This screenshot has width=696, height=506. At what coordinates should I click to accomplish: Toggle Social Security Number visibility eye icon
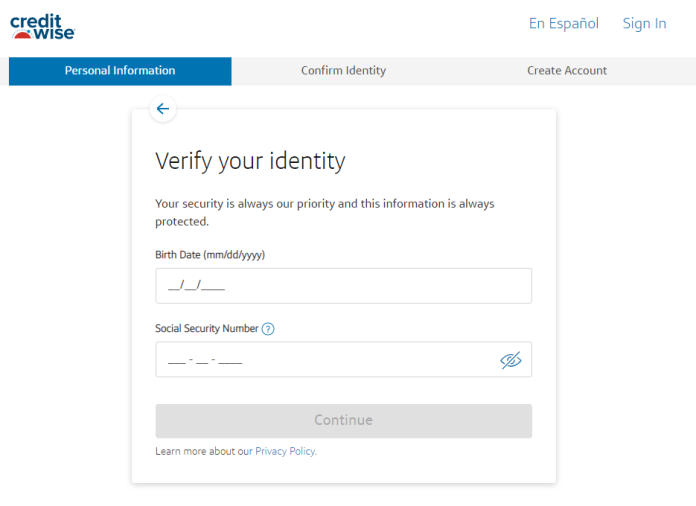click(511, 360)
